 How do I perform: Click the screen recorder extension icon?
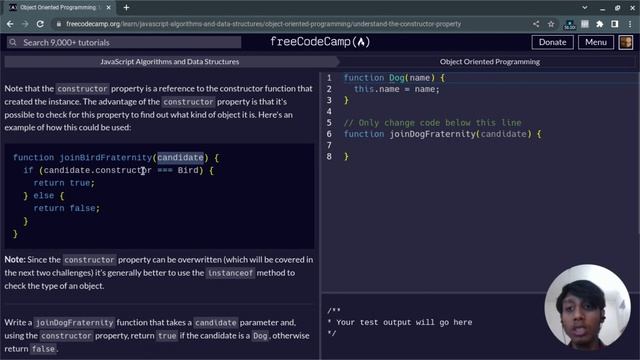pos(569,24)
